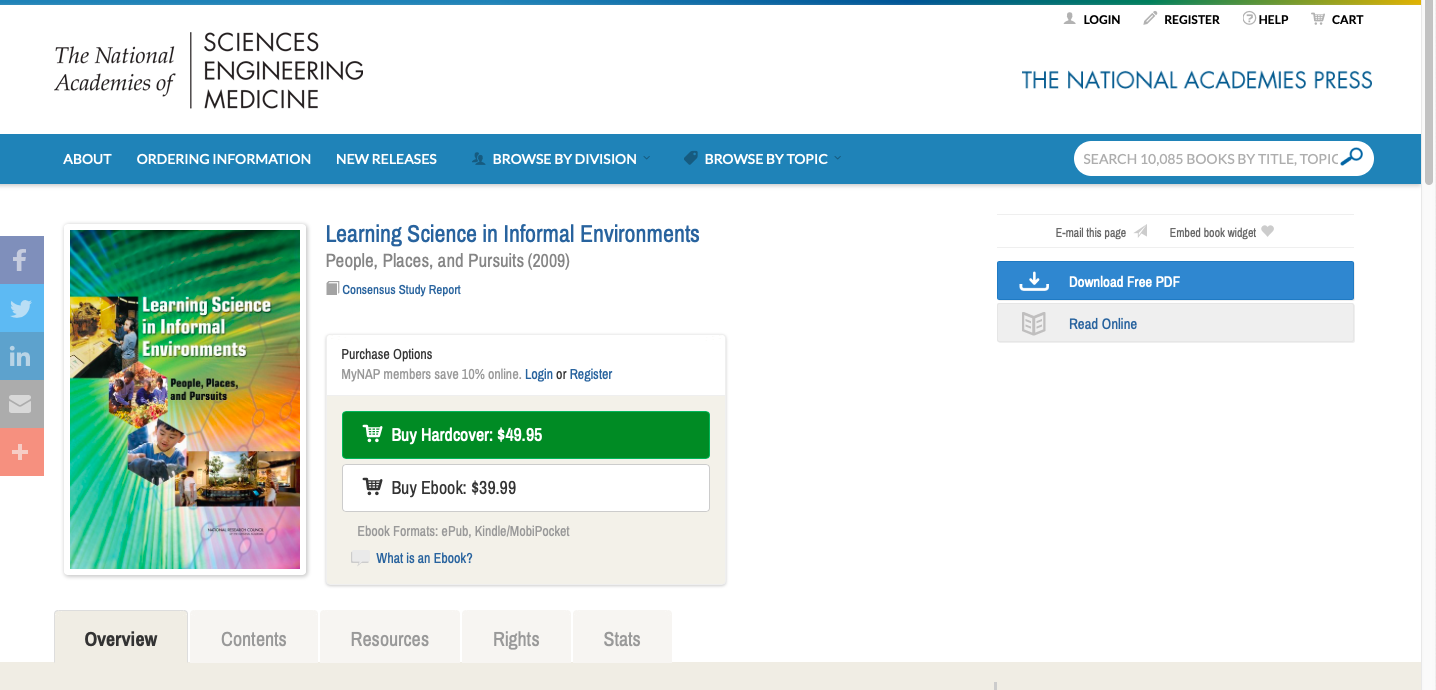Click the Login link in Purchase Options
The height and width of the screenshot is (690, 1436).
[x=539, y=374]
